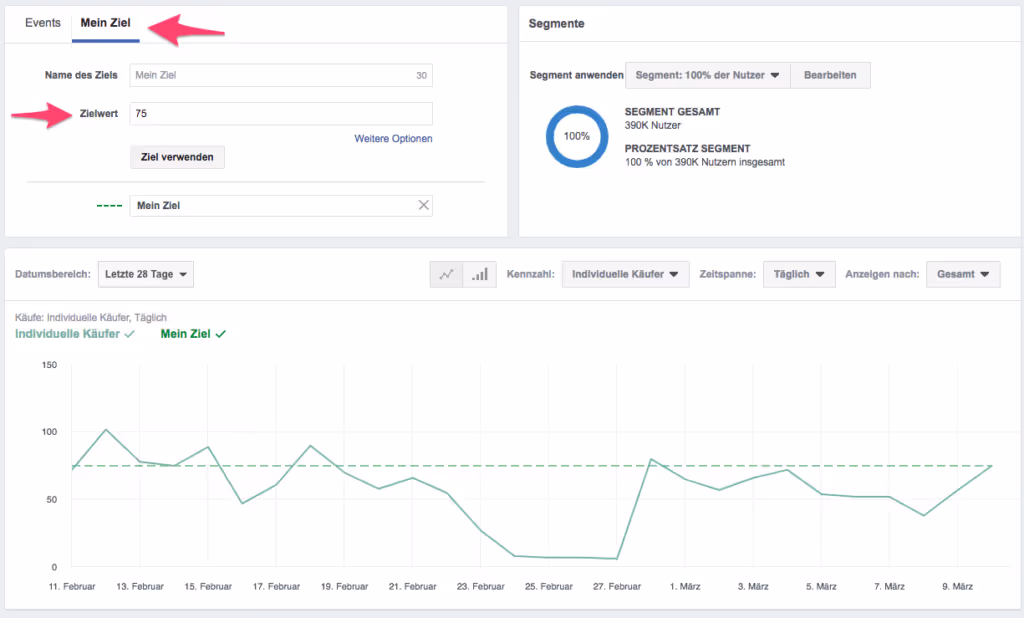
Task: Click the 11. Februar axis label
Action: [x=72, y=587]
